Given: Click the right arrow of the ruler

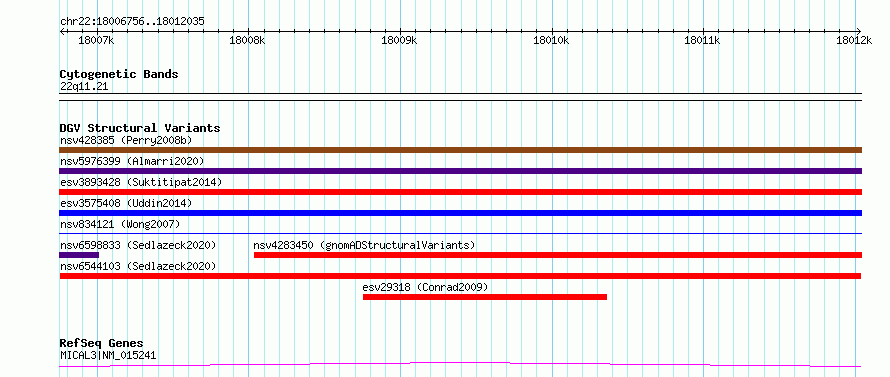Looking at the screenshot, I should click(x=859, y=31).
